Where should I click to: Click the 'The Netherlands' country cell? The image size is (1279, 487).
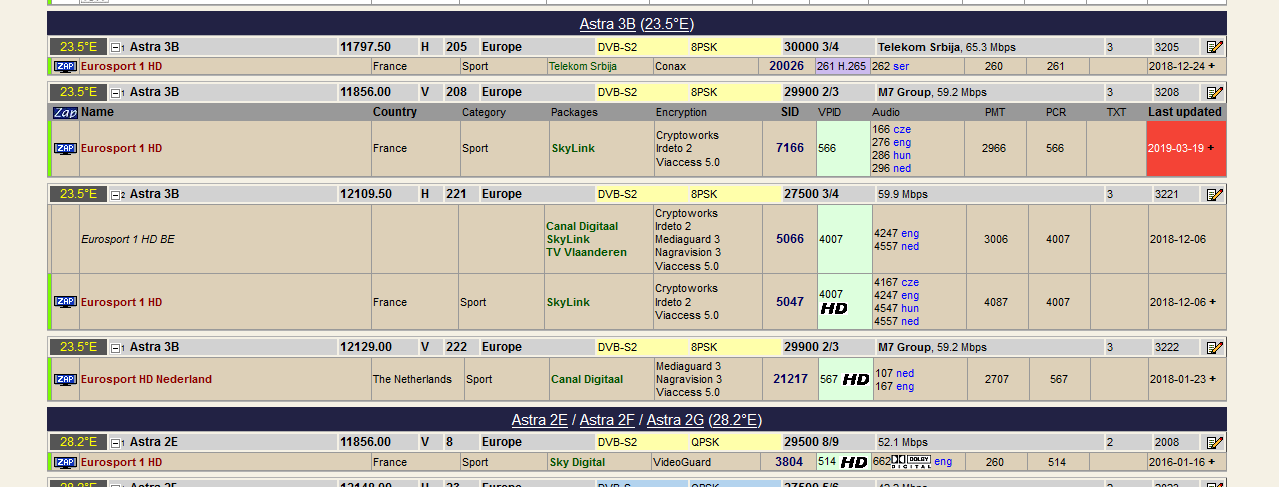[x=412, y=379]
